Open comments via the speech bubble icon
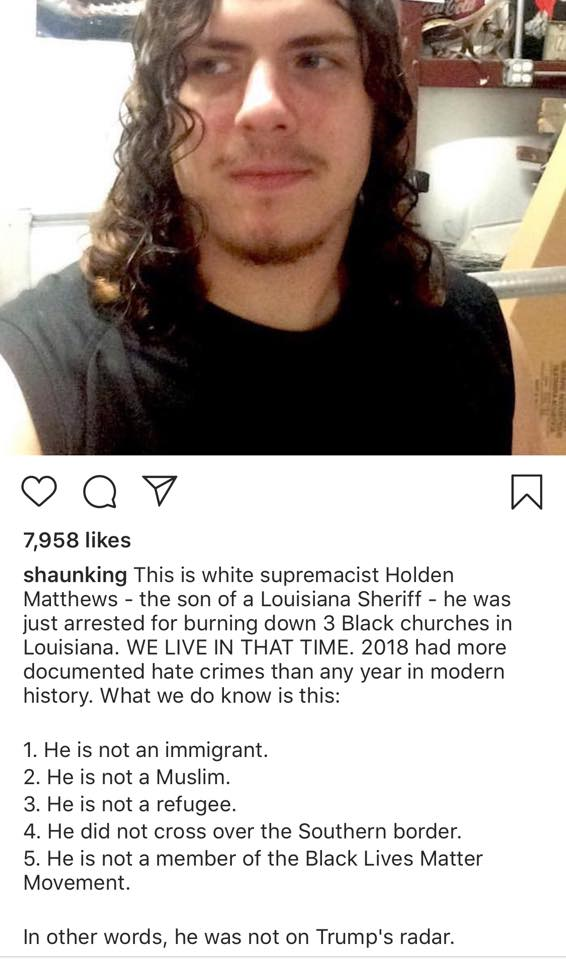This screenshot has width=566, height=959. coord(100,492)
